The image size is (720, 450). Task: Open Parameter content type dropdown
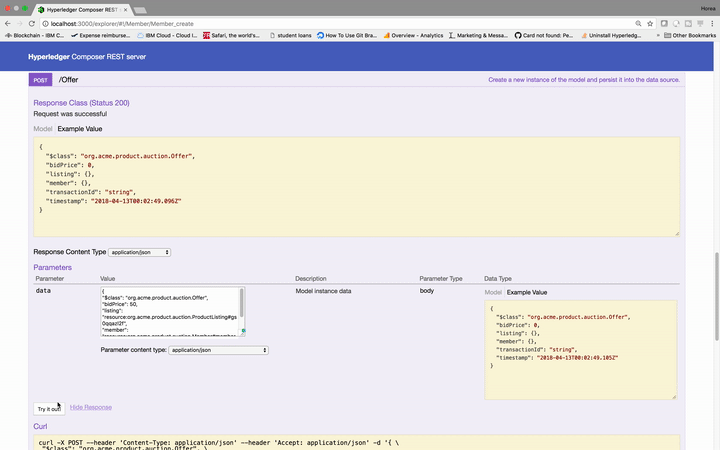[219, 350]
